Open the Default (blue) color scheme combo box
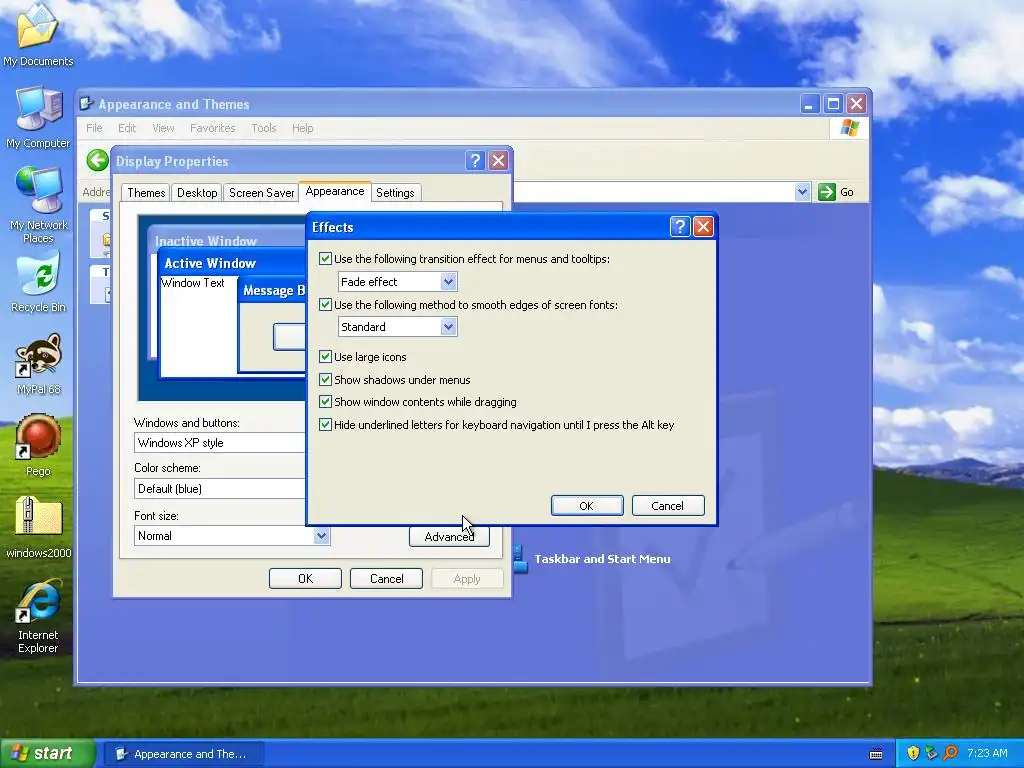 coord(220,488)
